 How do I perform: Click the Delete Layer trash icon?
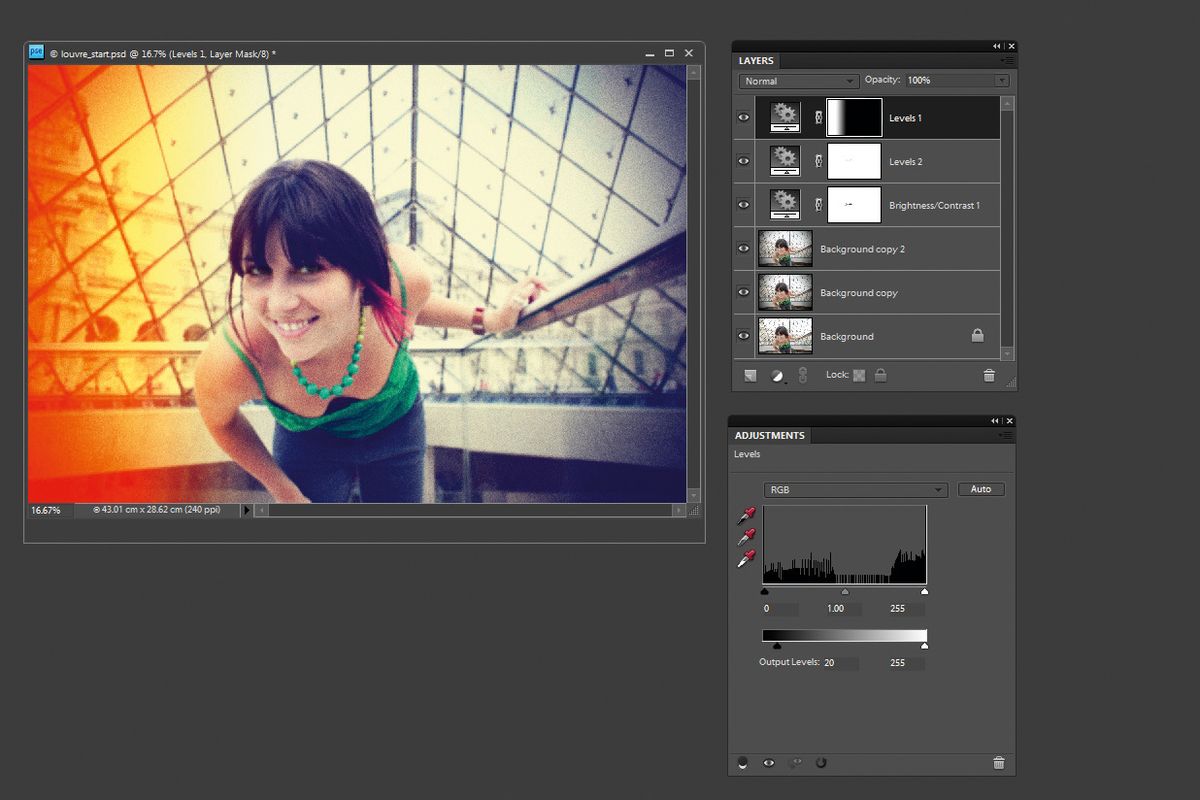pos(989,375)
